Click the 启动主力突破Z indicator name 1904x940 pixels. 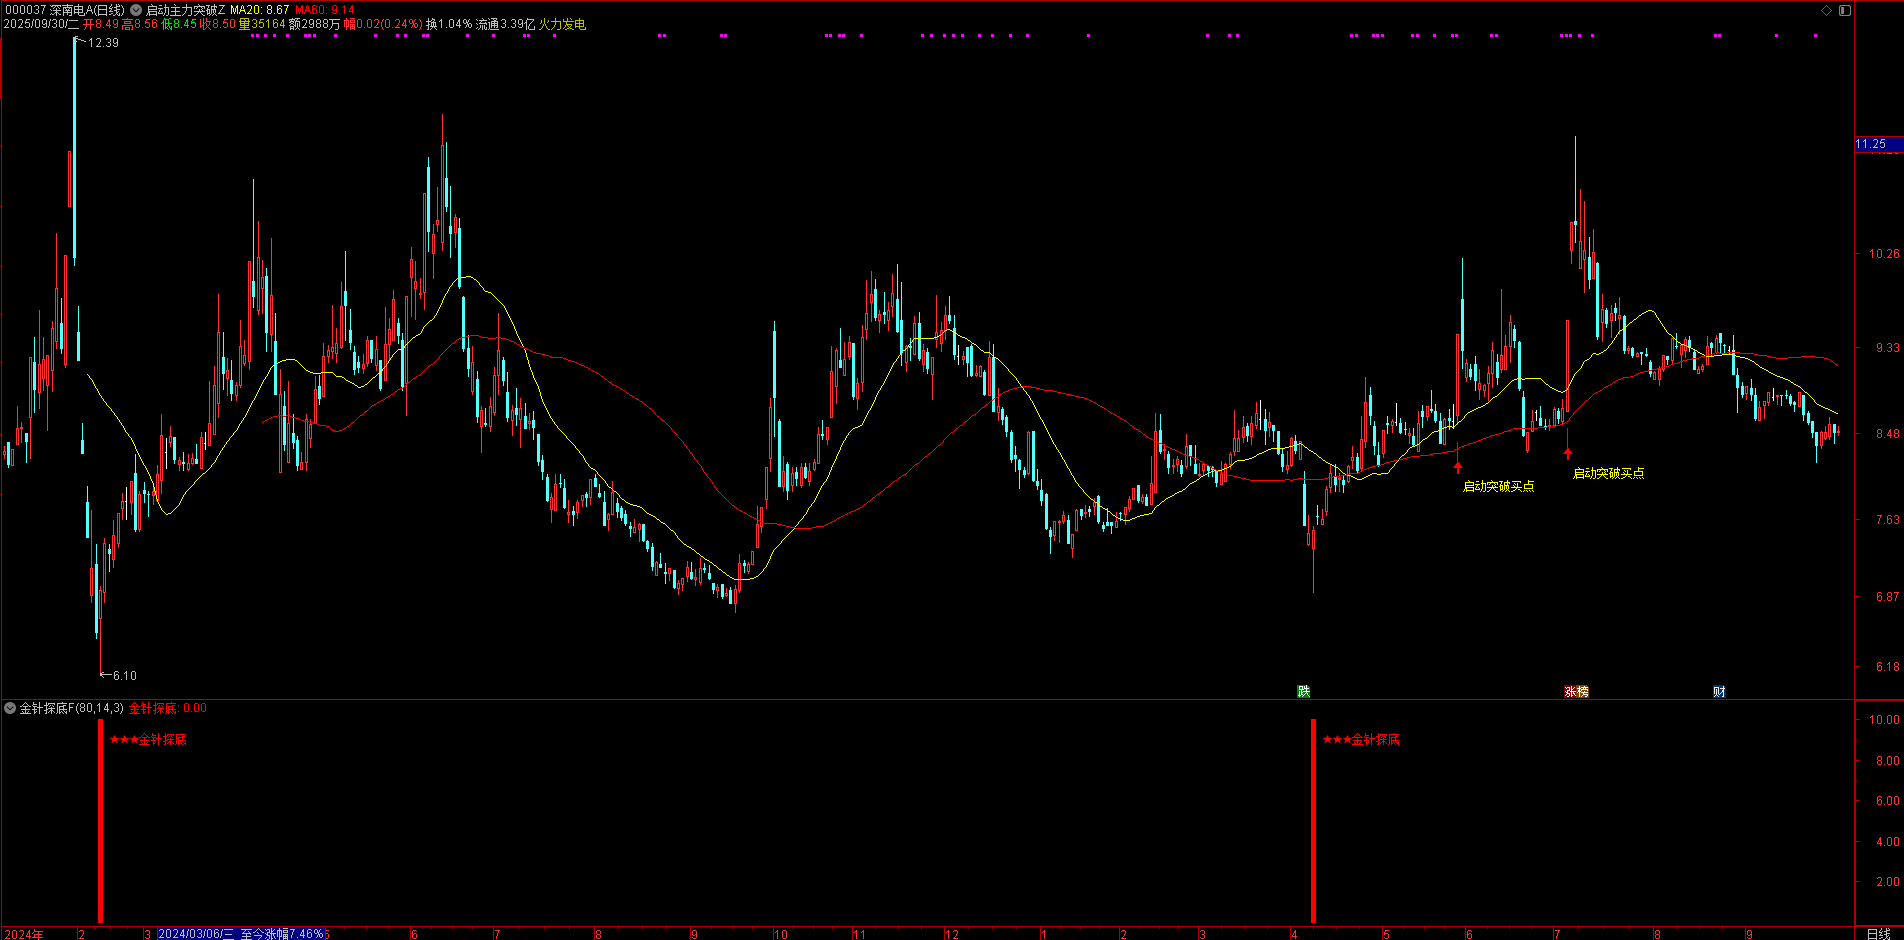point(186,10)
